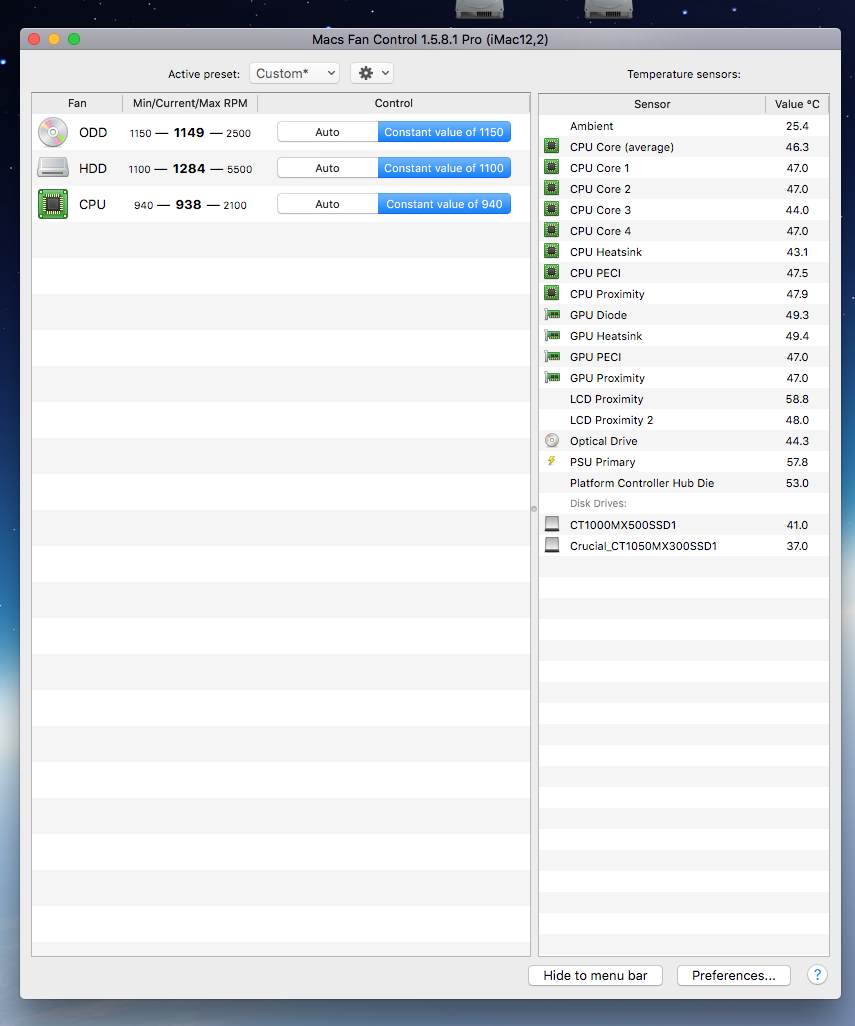The image size is (855, 1026).
Task: Select the Ambient temperature sensor row
Action: pos(650,126)
